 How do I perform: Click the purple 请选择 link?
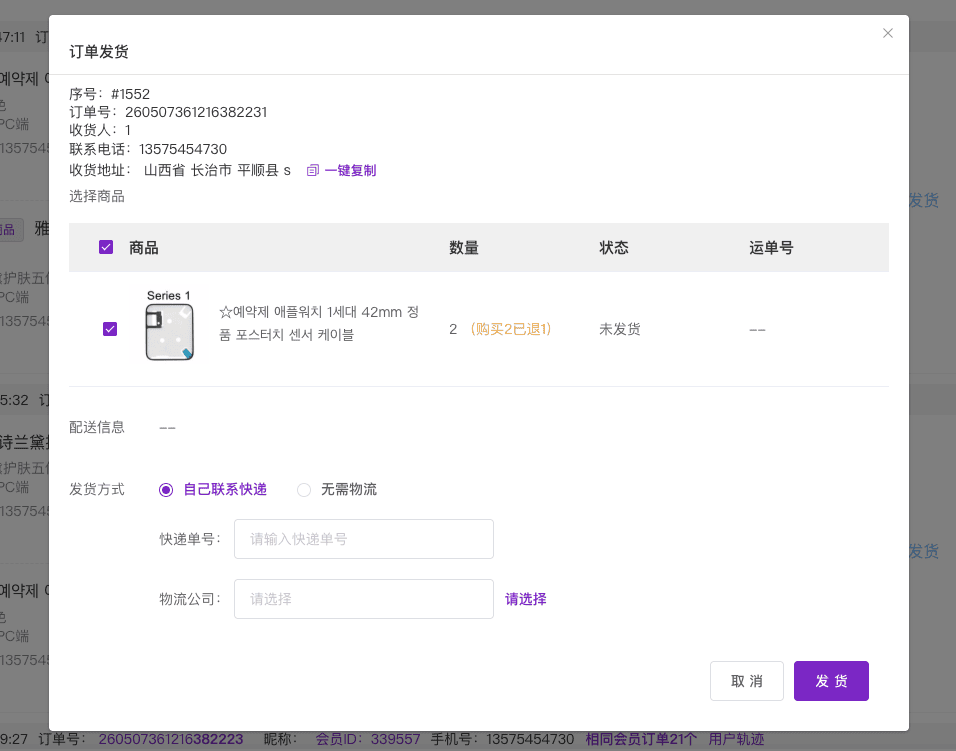point(526,599)
